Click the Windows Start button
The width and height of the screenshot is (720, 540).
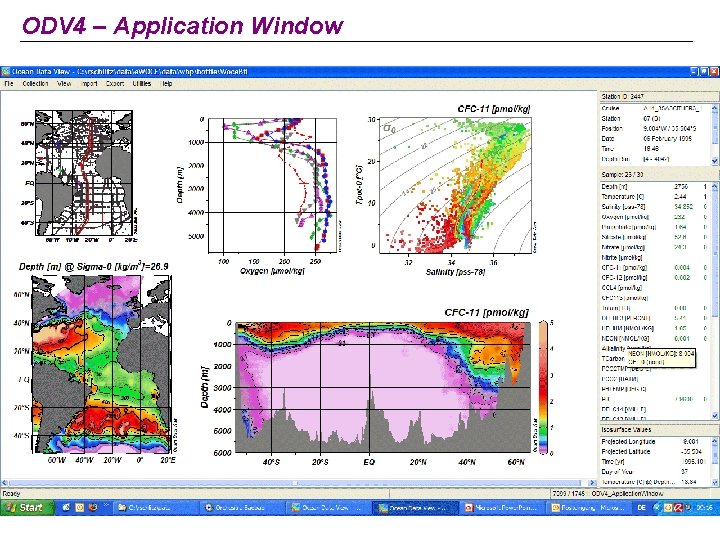pos(27,507)
